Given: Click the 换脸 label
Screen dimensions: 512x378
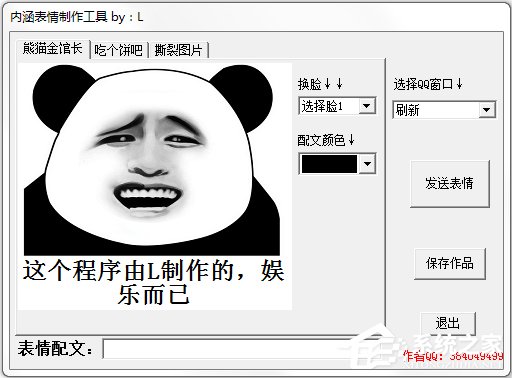Looking at the screenshot, I should [x=320, y=84].
